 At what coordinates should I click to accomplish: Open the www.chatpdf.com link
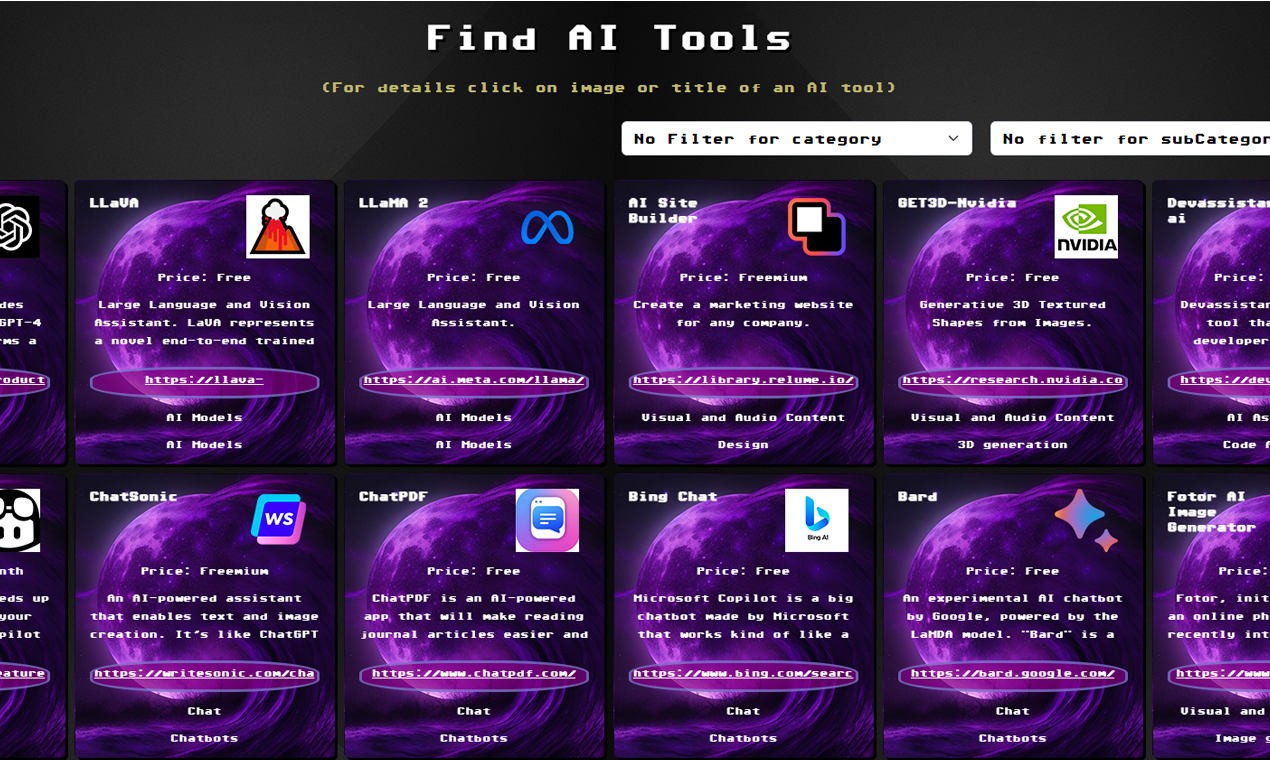pyautogui.click(x=474, y=674)
